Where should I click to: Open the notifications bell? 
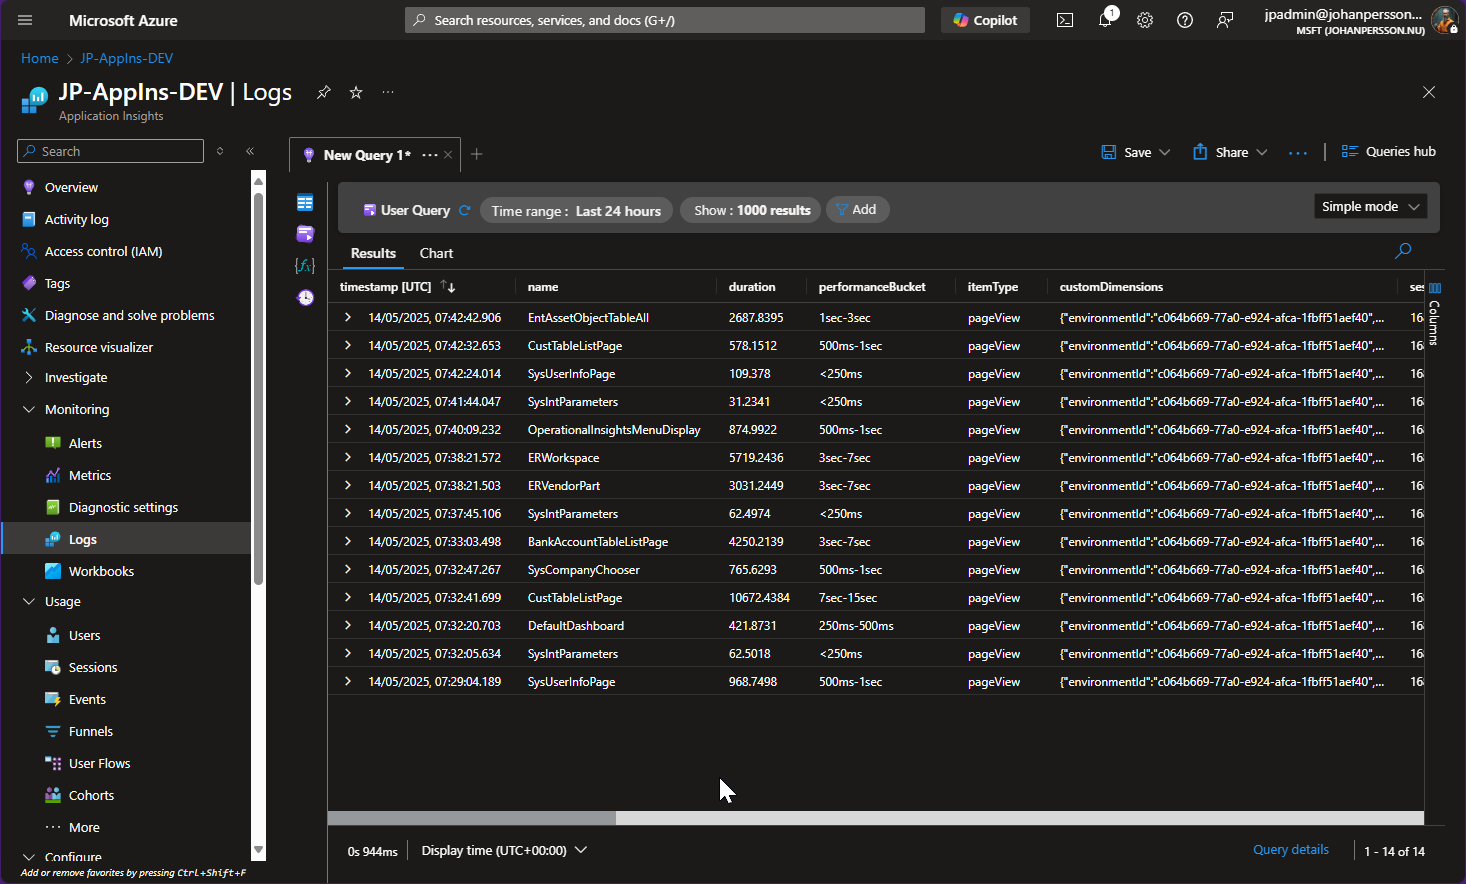pyautogui.click(x=1105, y=20)
